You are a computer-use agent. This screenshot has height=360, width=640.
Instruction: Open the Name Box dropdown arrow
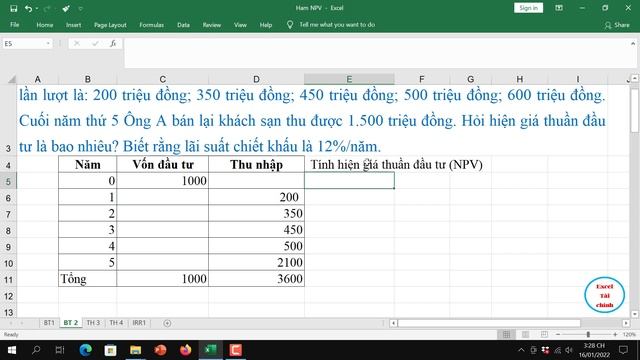point(48,43)
